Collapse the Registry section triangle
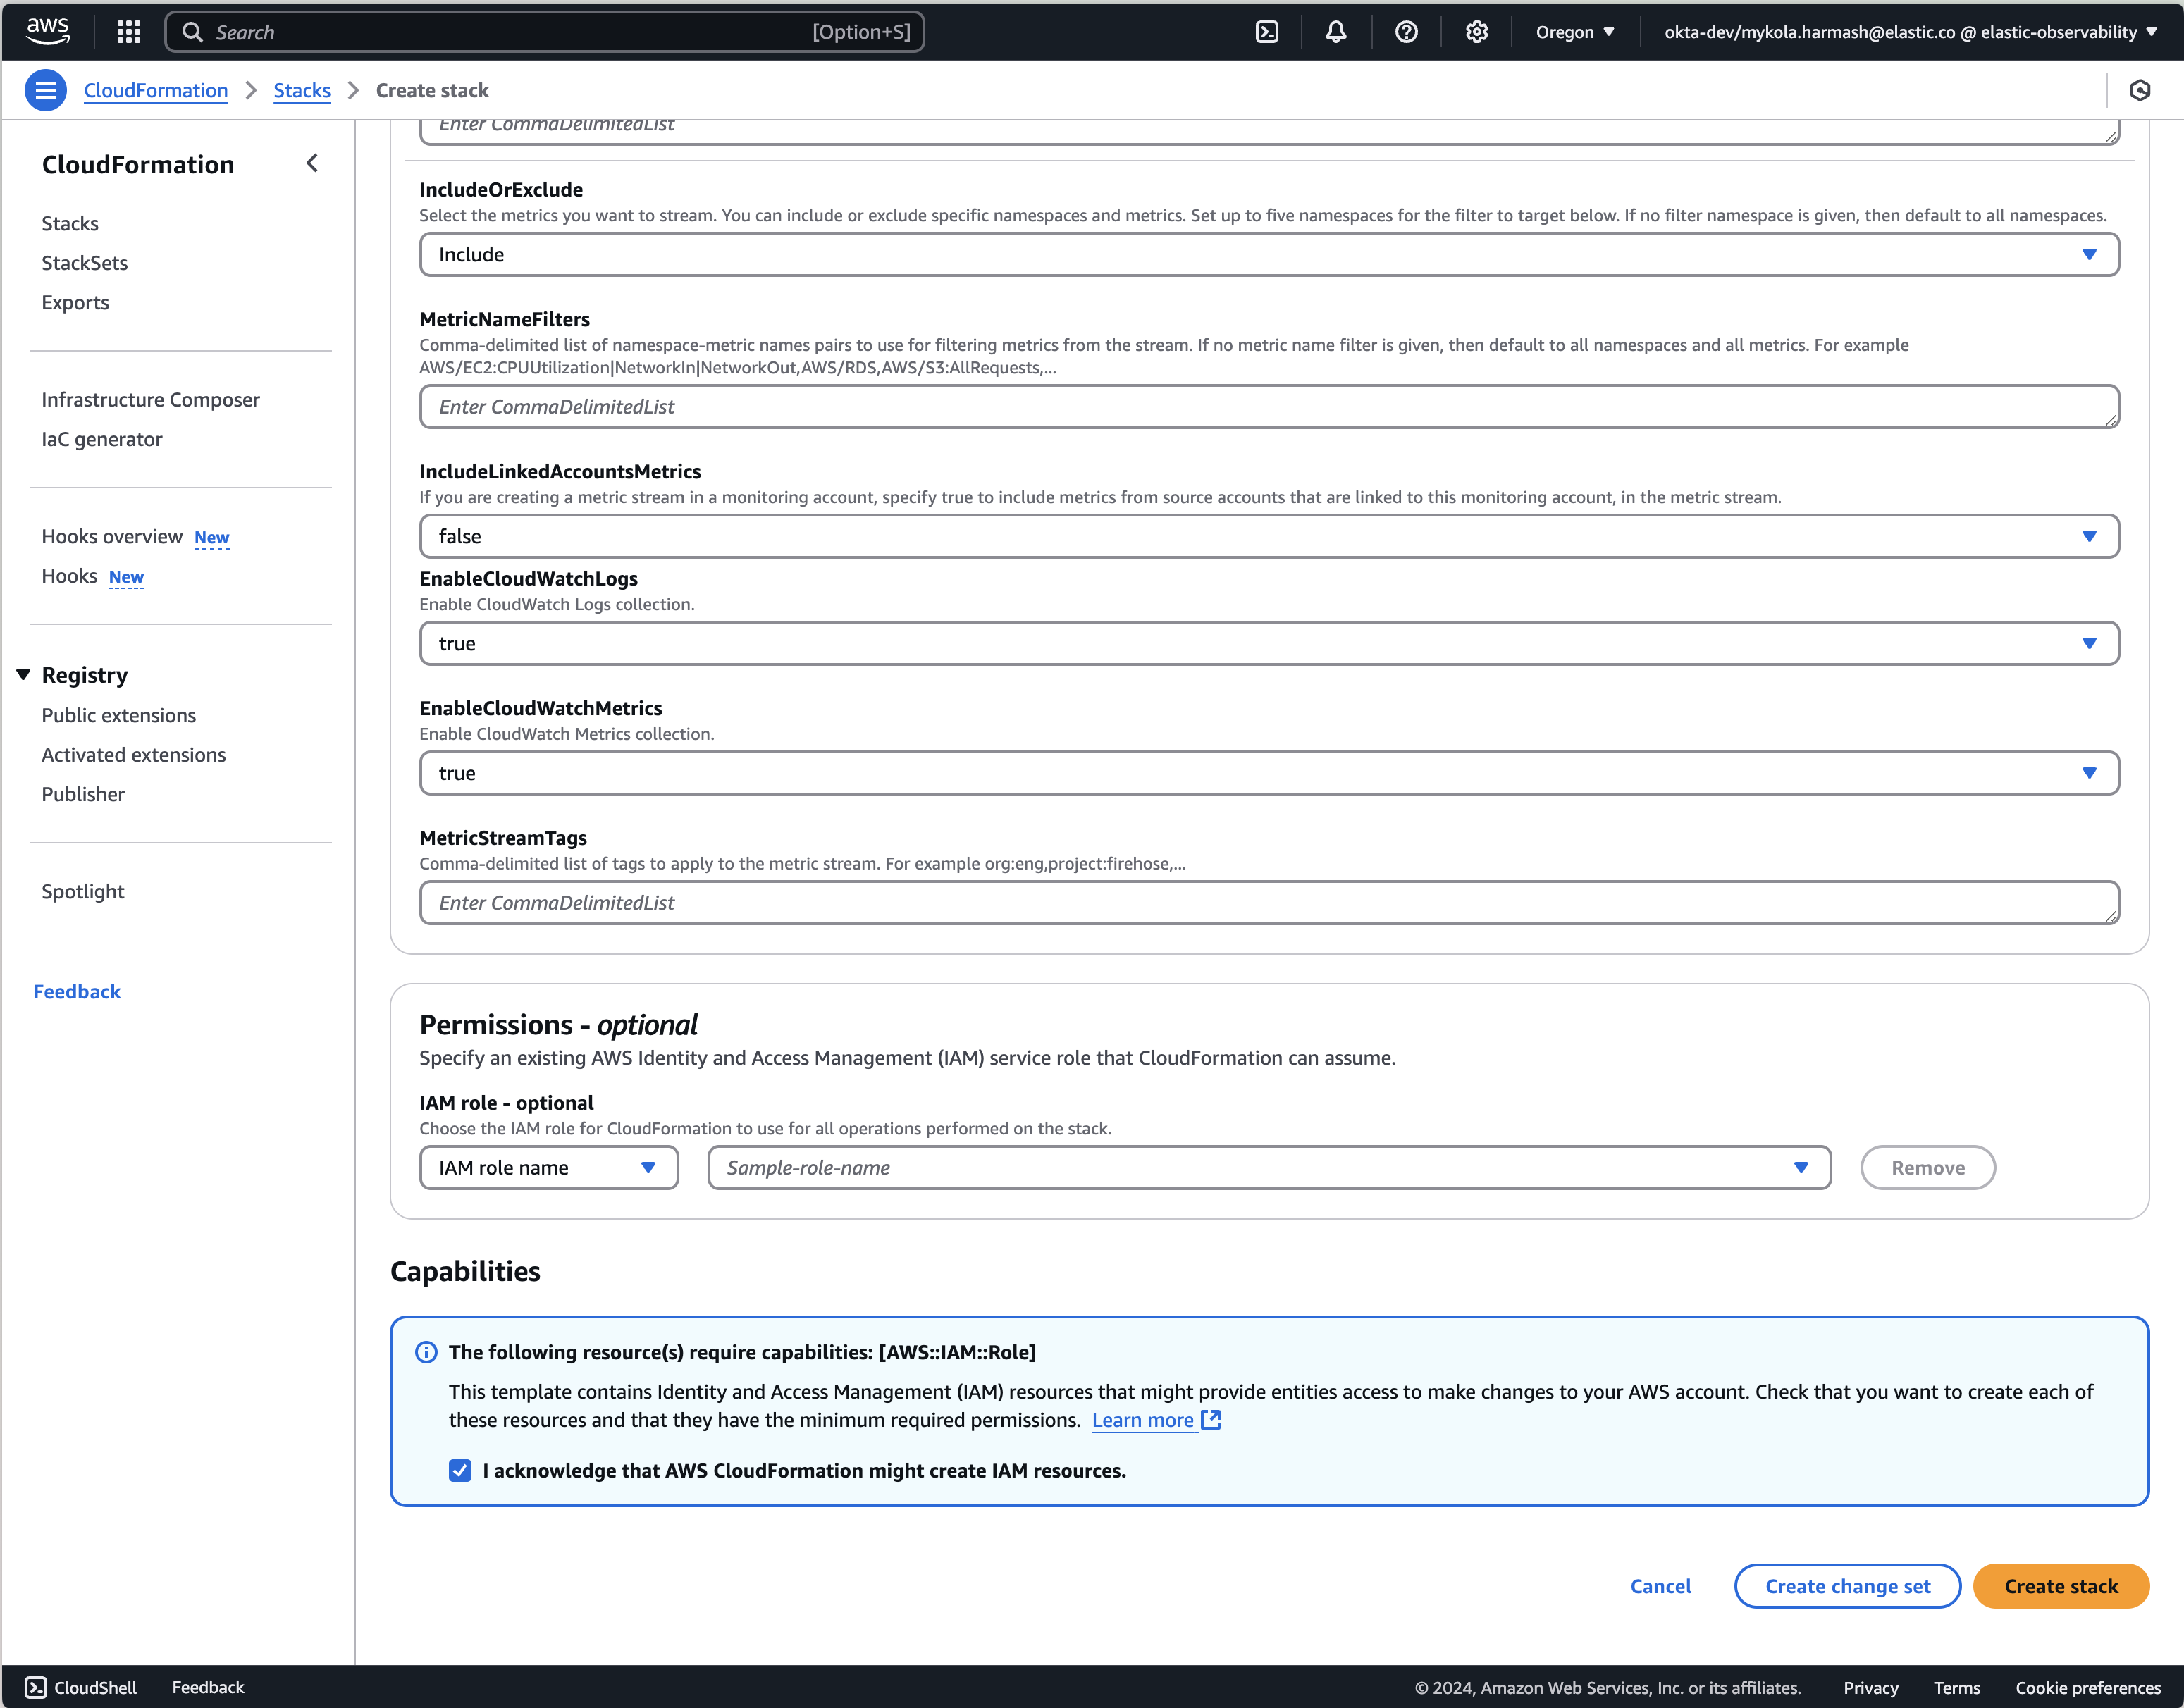 point(23,675)
